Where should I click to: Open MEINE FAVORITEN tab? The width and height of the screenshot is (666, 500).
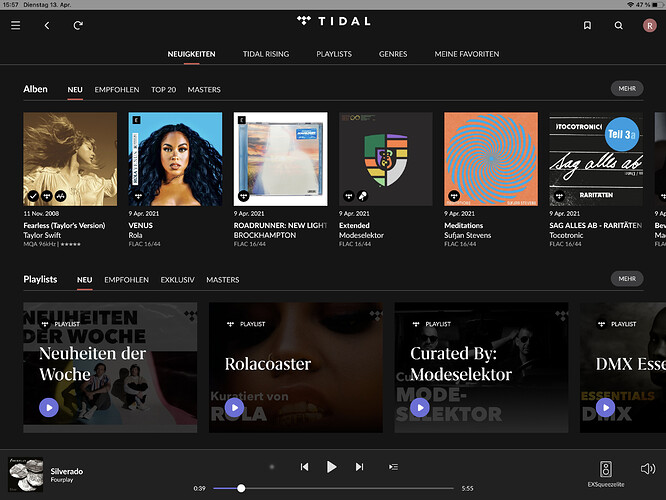pyautogui.click(x=467, y=54)
